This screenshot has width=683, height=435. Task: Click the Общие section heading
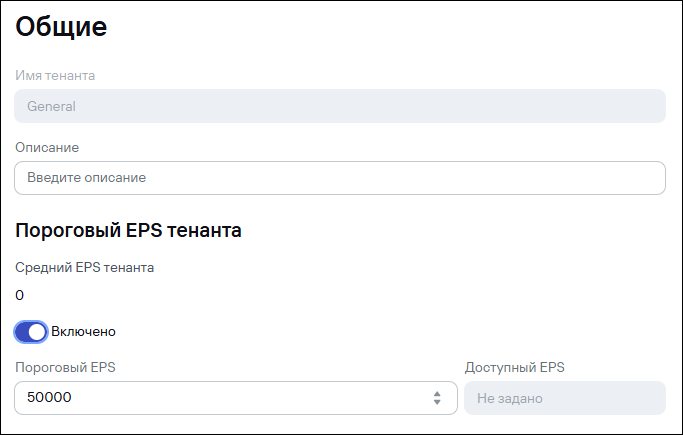(x=61, y=27)
